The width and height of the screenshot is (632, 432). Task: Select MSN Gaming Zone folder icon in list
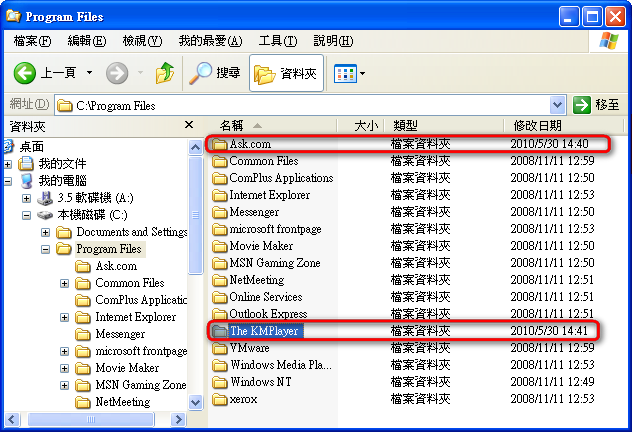[x=220, y=263]
